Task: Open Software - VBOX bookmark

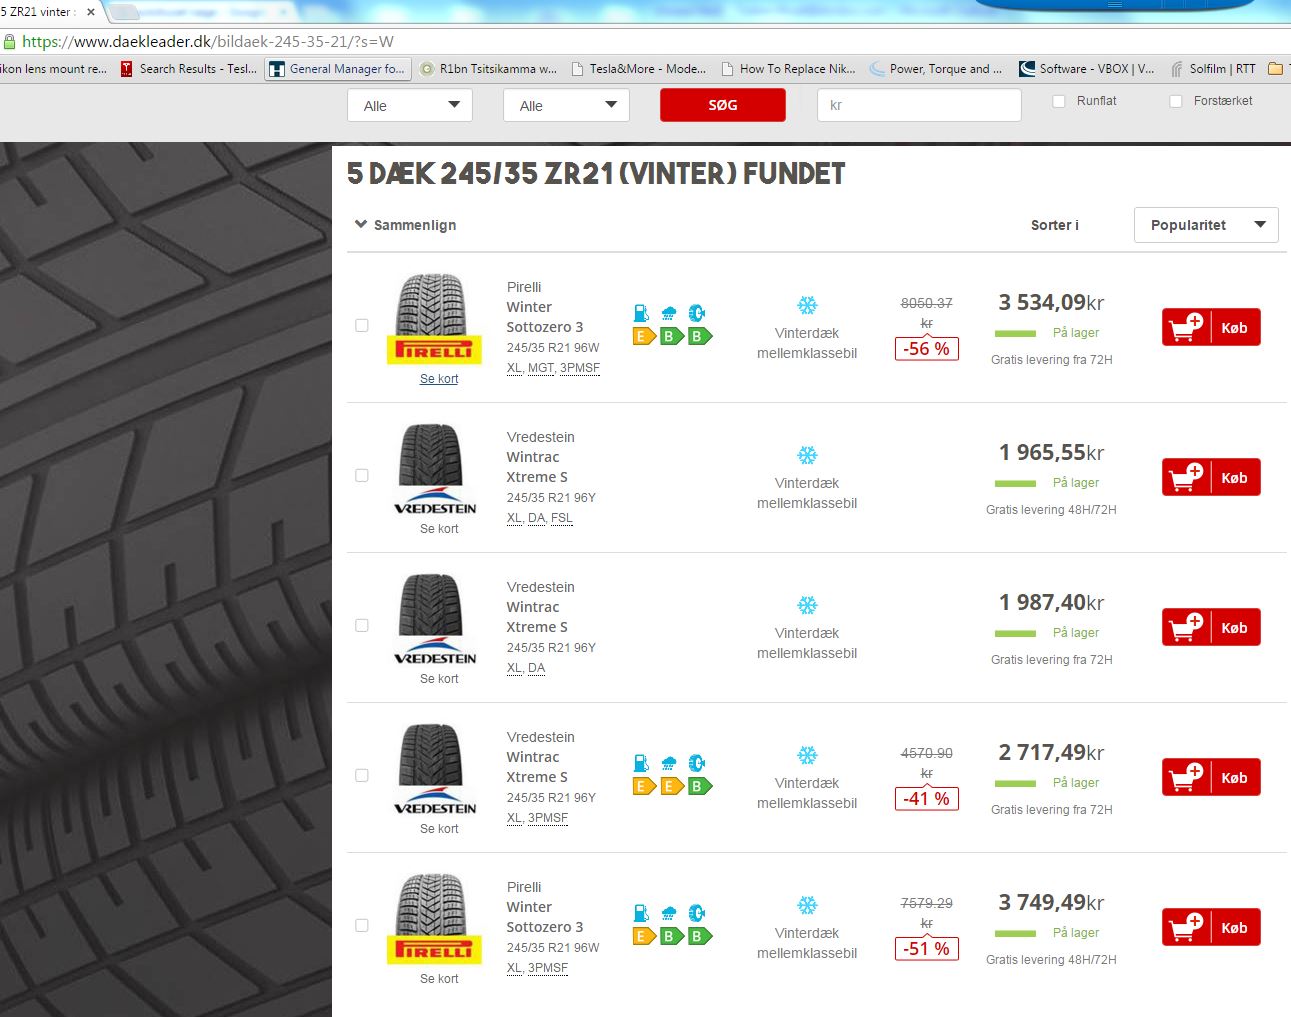Action: point(1087,69)
